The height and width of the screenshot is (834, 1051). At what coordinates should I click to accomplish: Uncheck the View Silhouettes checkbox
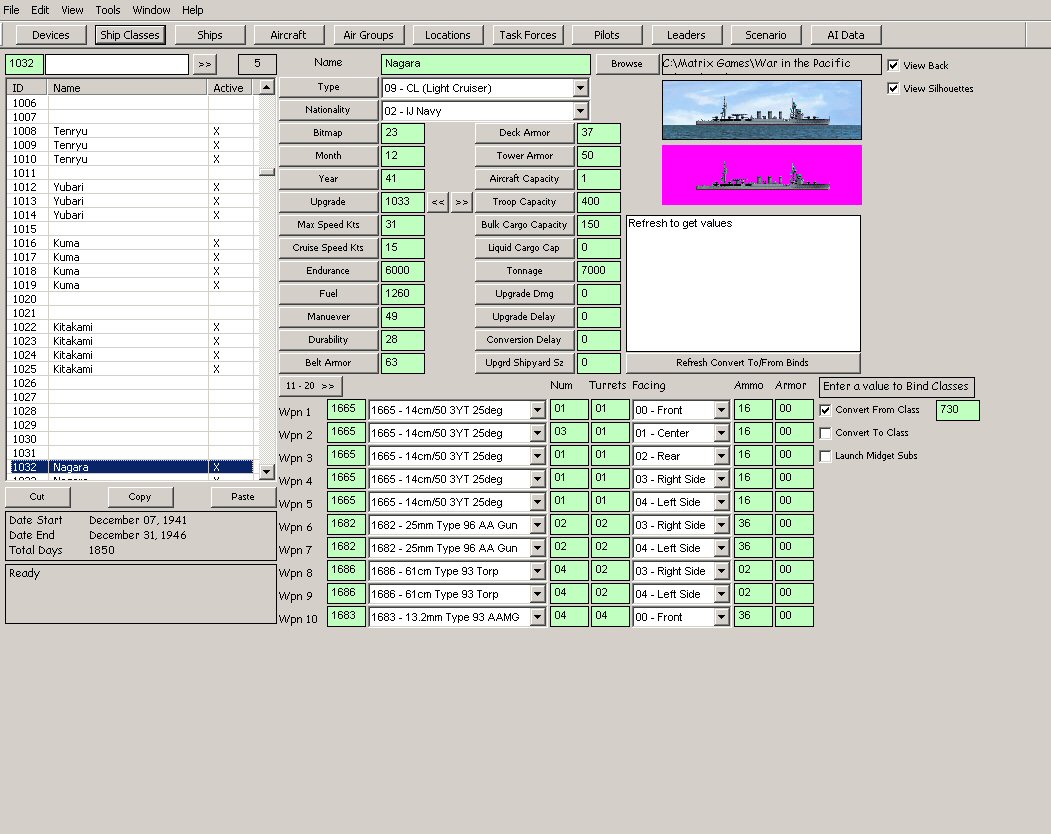pyautogui.click(x=893, y=88)
